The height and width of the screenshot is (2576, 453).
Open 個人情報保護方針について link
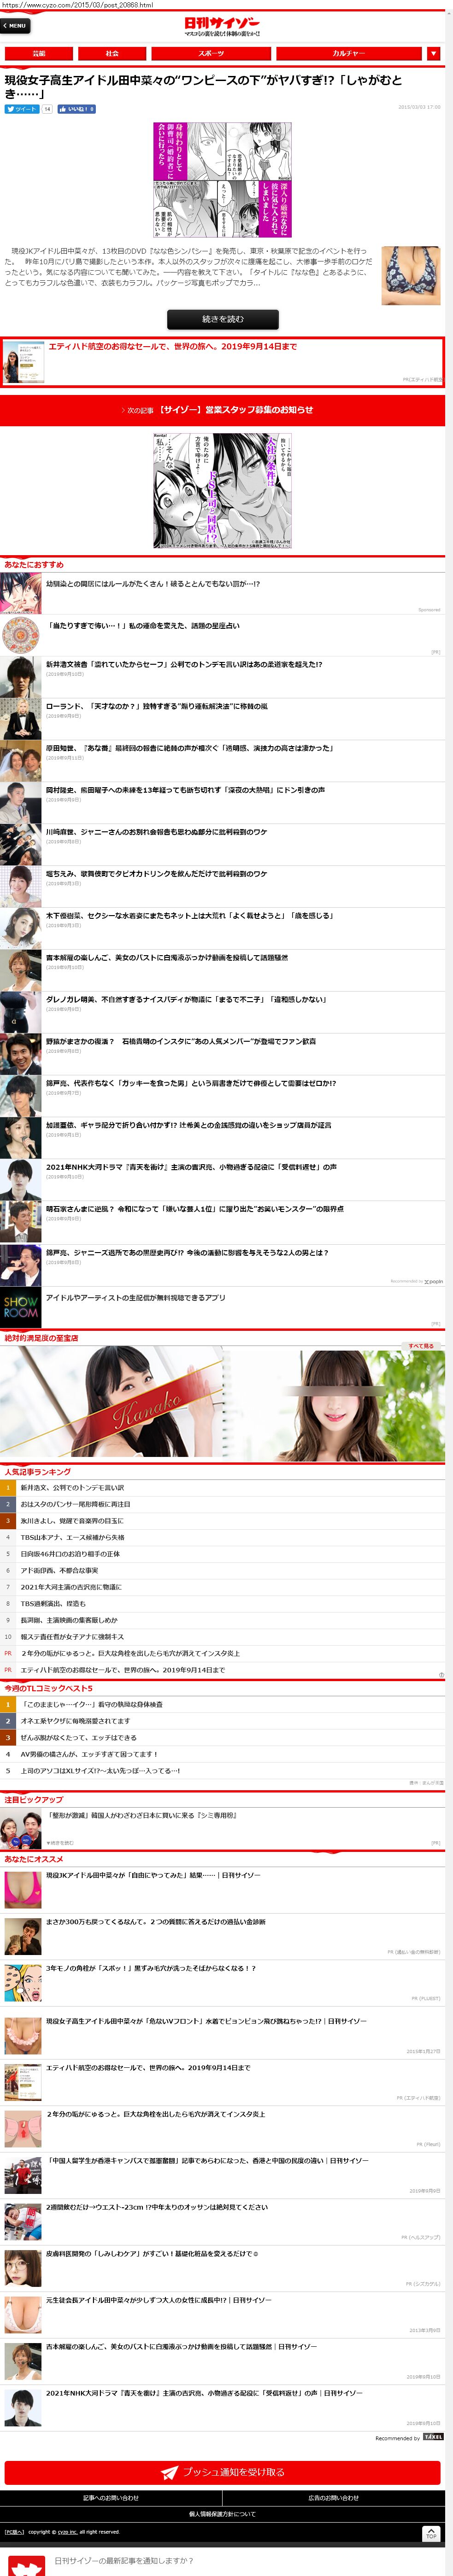pyautogui.click(x=222, y=2514)
